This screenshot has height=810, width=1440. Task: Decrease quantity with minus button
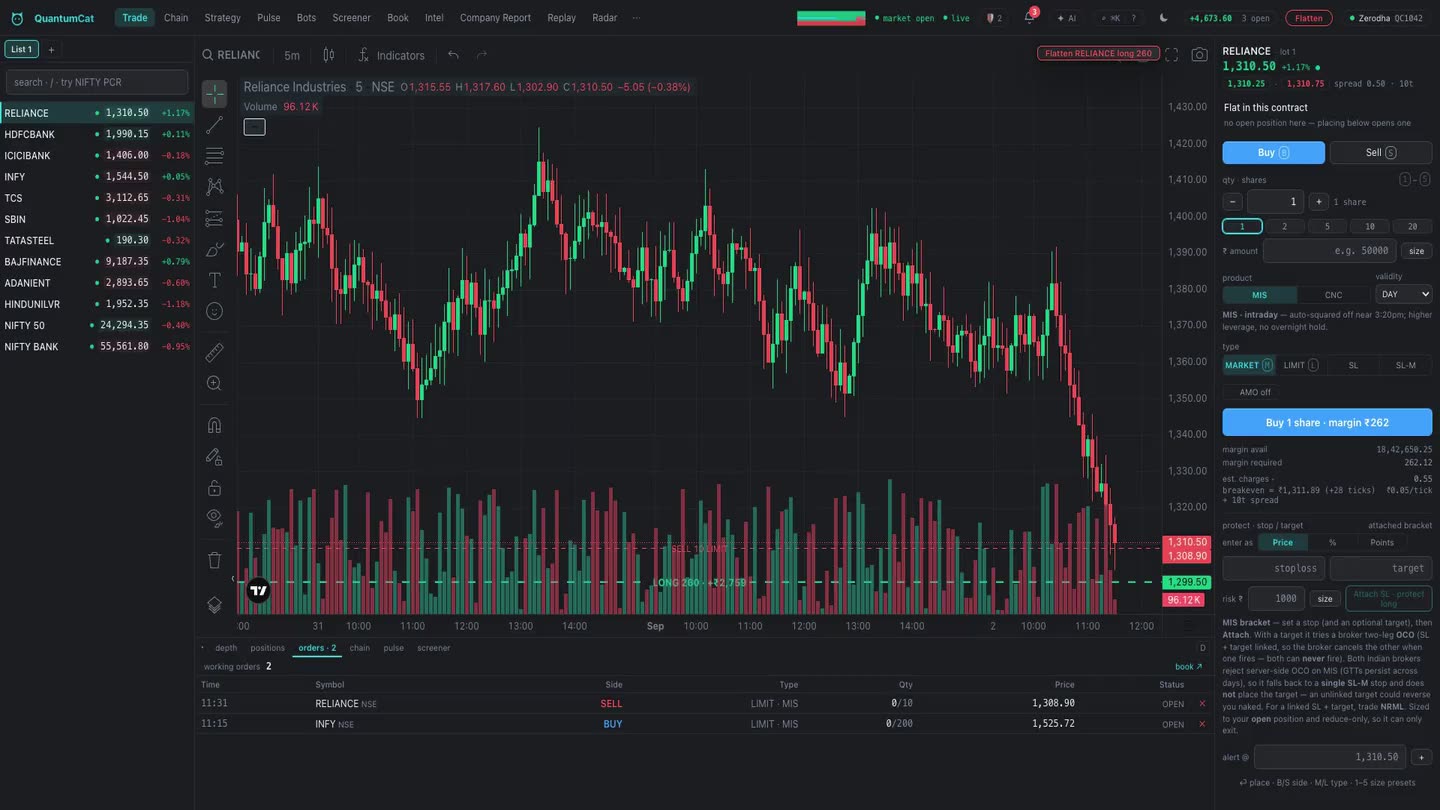(x=1233, y=202)
